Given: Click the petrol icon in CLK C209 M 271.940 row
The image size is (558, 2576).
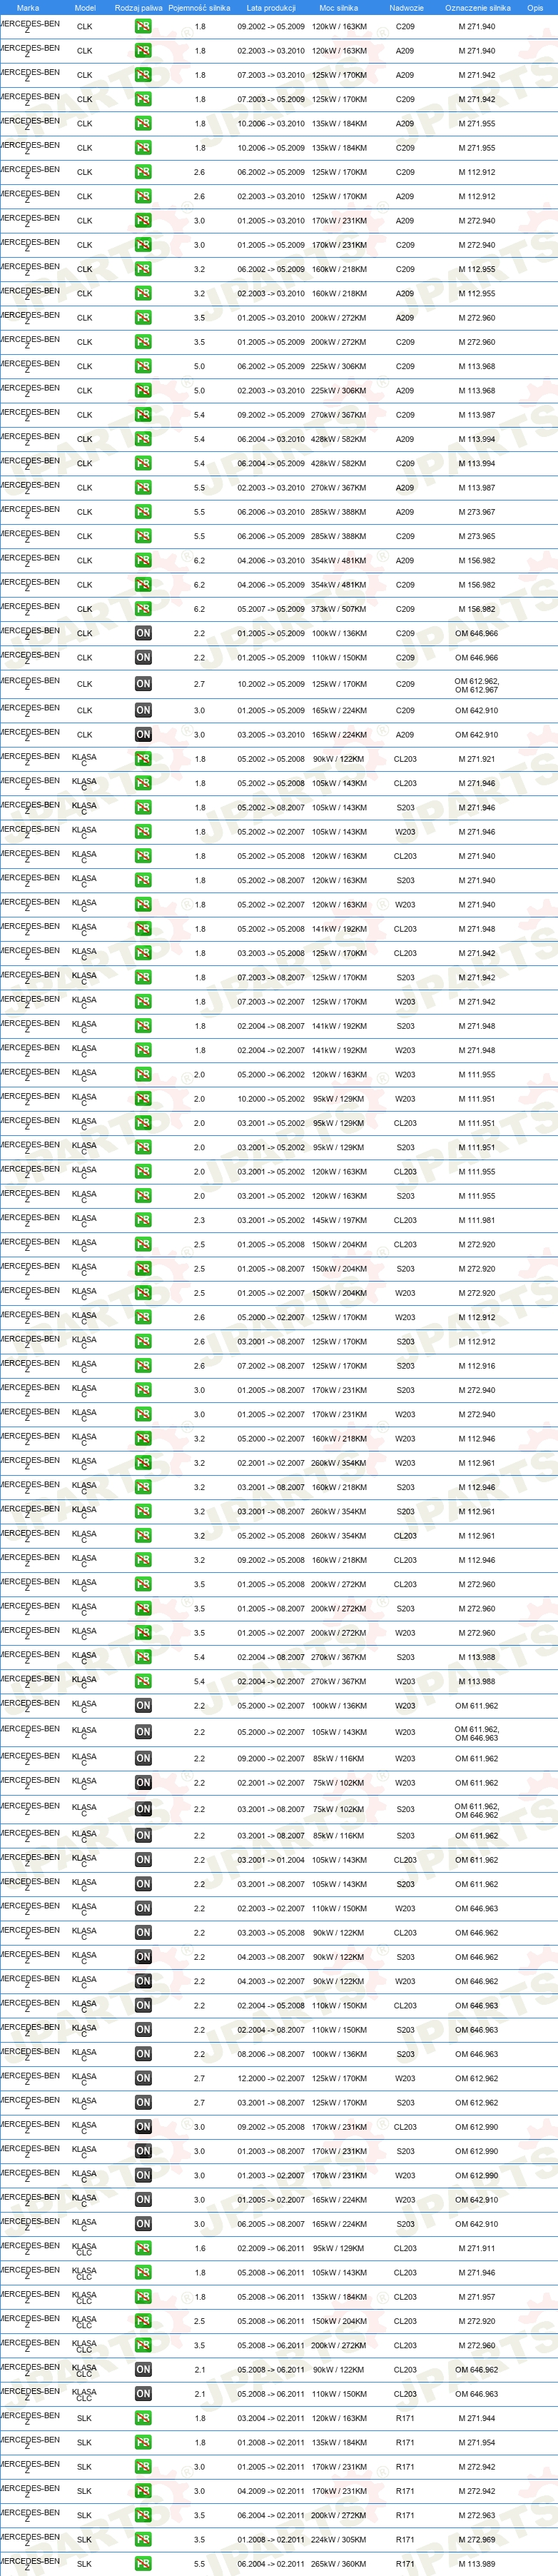Looking at the screenshot, I should click(143, 27).
